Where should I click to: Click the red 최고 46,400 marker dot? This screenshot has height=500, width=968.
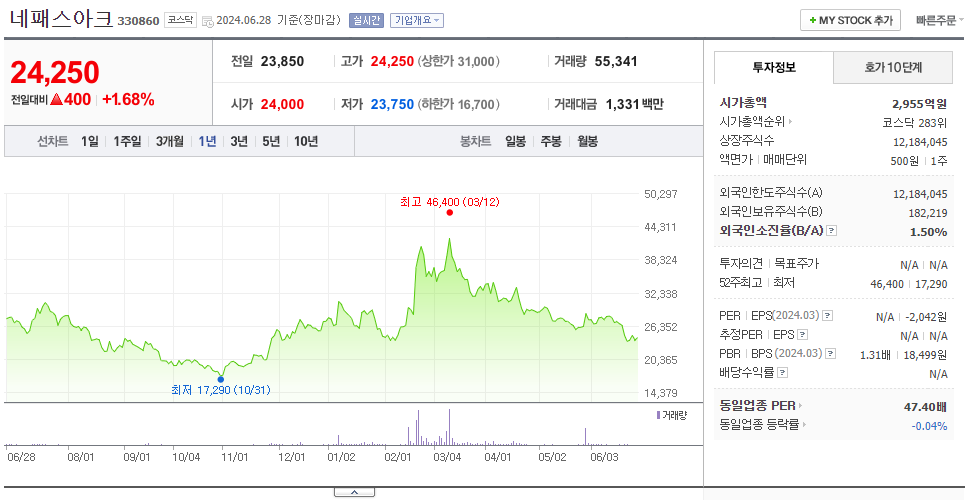(x=449, y=212)
